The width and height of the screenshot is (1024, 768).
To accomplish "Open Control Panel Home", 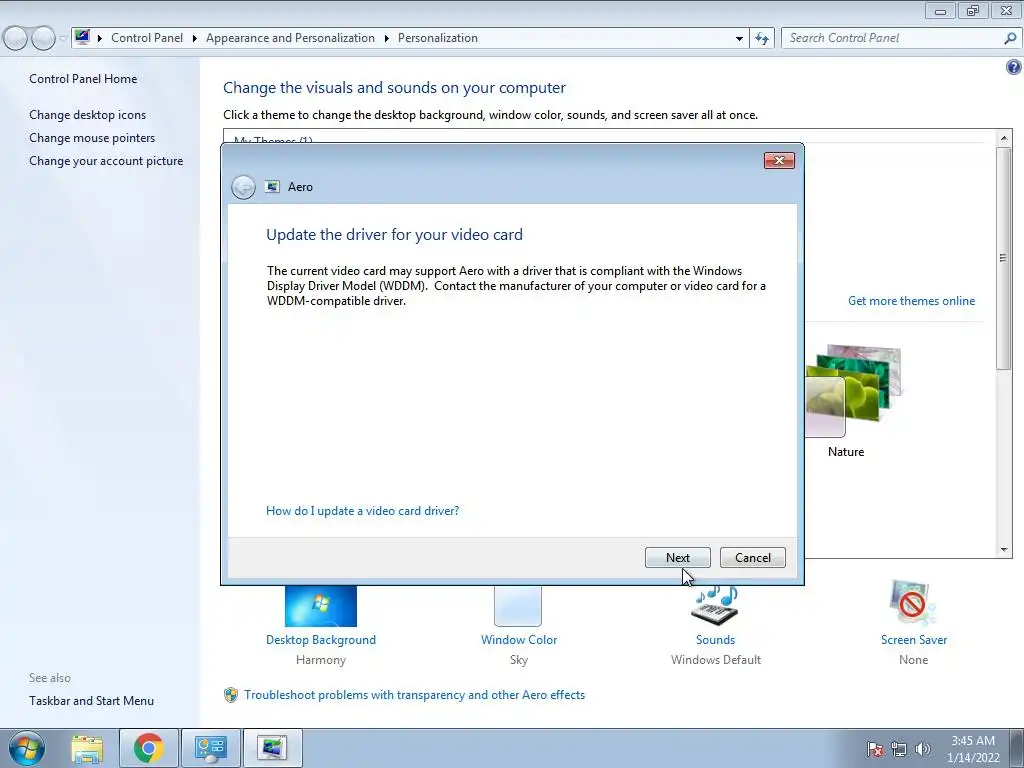I will click(x=83, y=79).
